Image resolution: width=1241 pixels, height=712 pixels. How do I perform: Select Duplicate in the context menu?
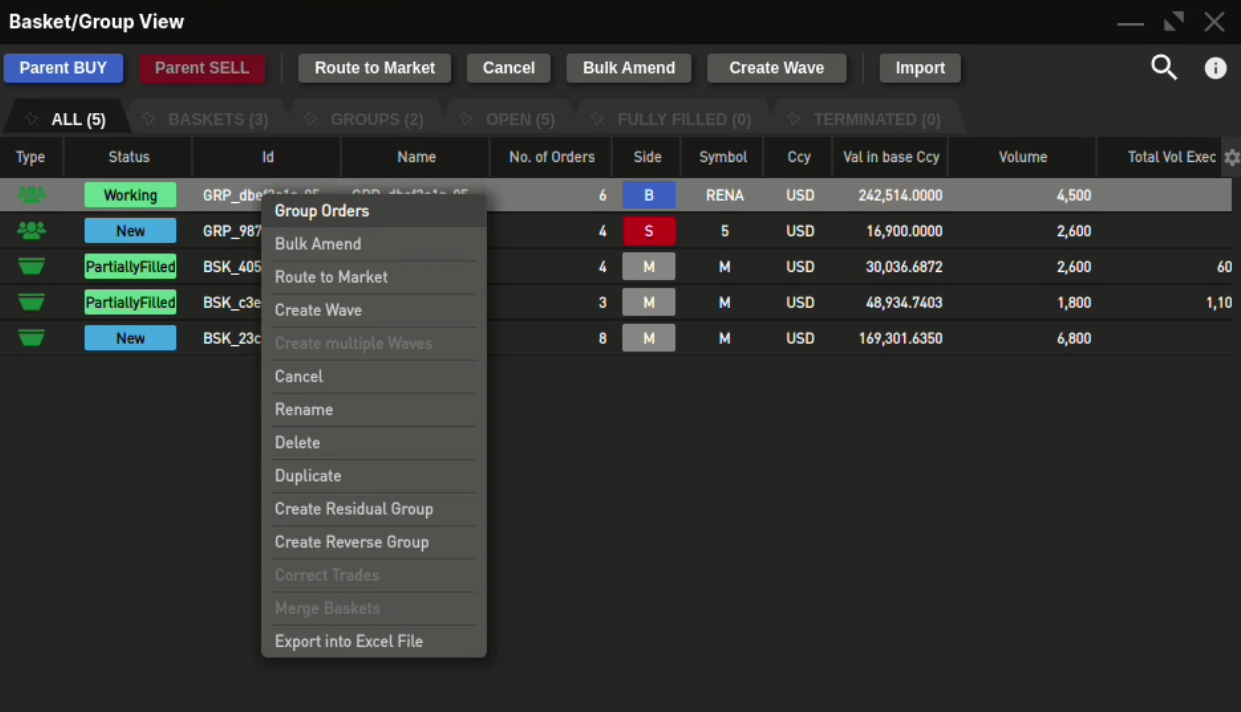coord(308,476)
